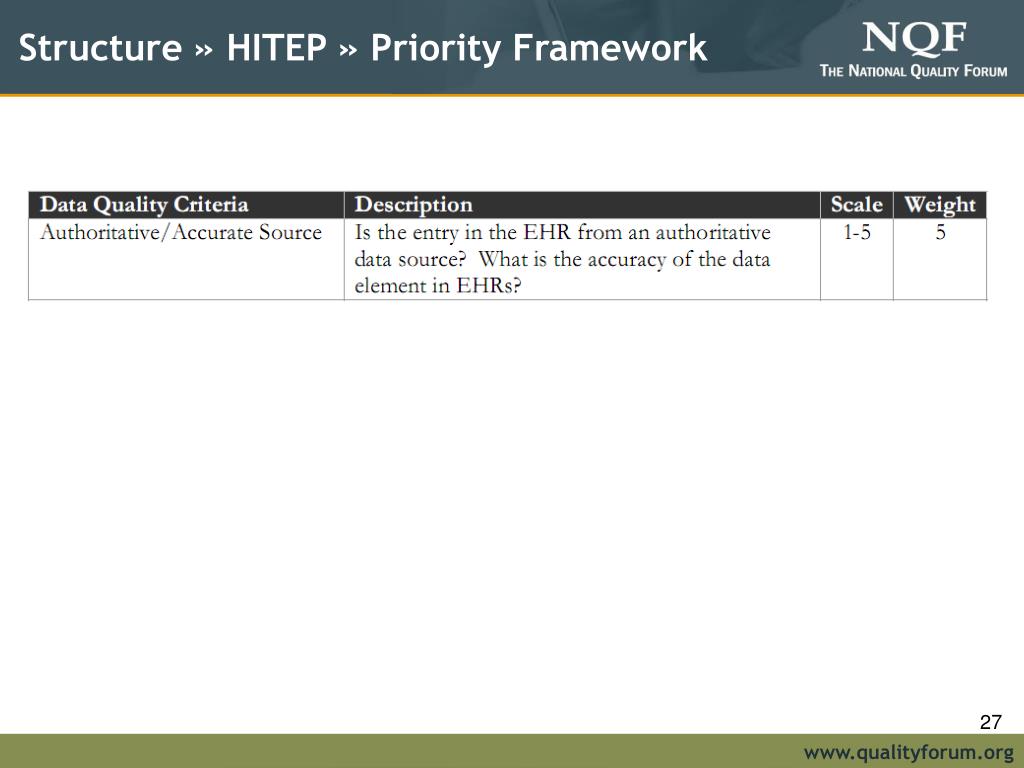Select the Authoritative/Accurate Source cell

click(186, 259)
